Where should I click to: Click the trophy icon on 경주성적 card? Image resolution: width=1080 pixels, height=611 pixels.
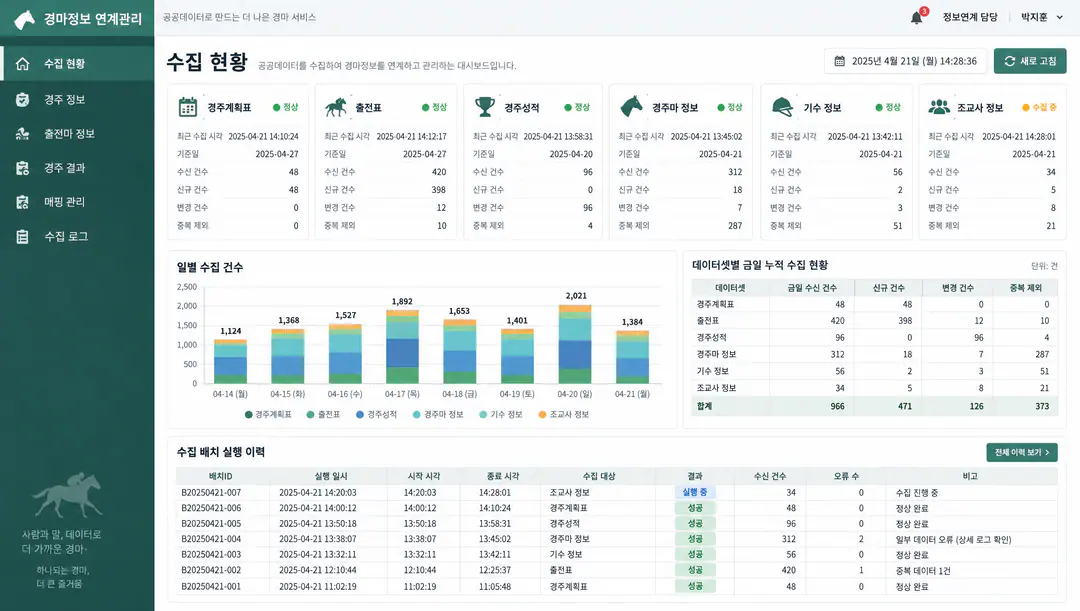(x=485, y=107)
